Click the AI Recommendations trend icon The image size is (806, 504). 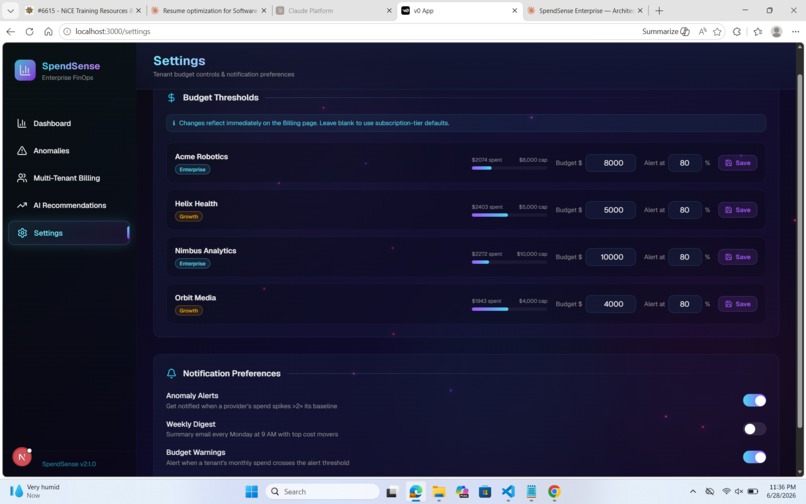point(22,205)
